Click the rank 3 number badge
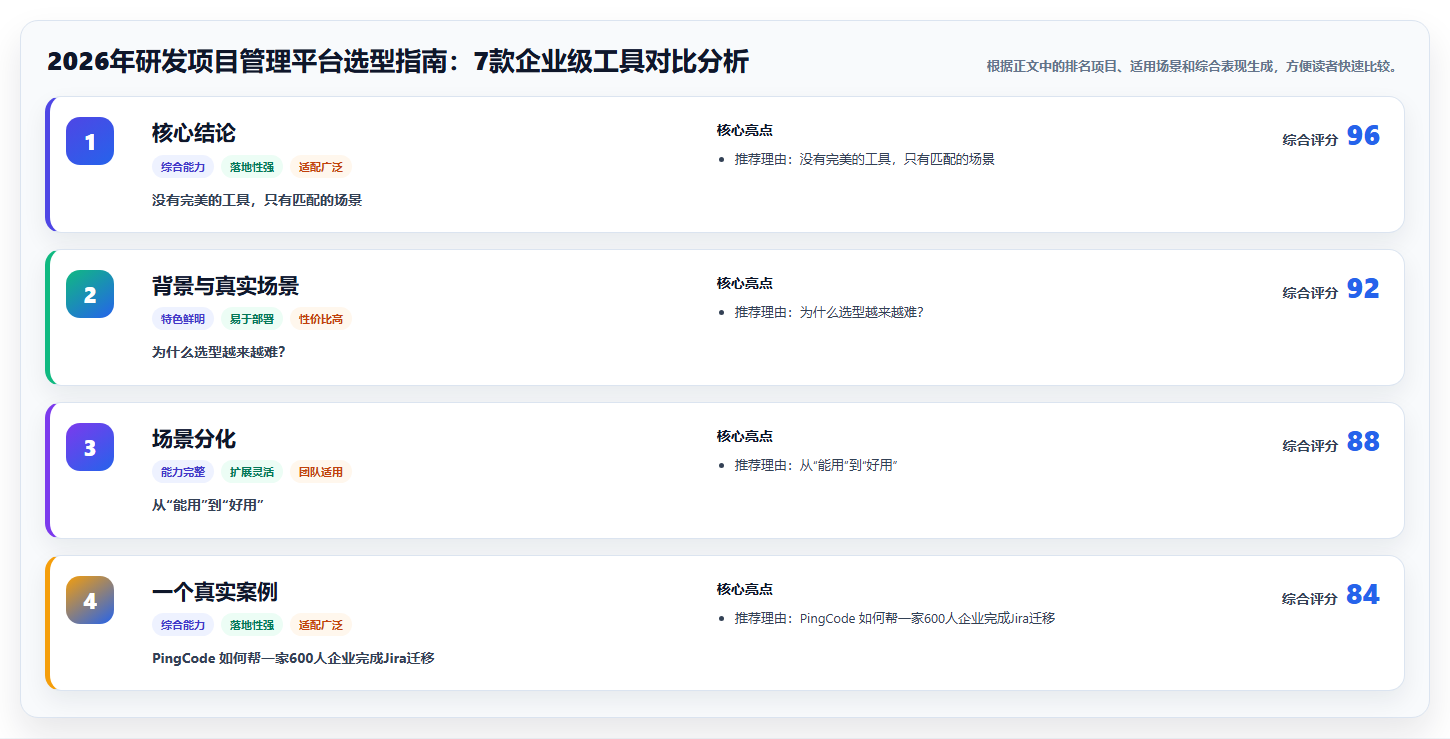This screenshot has width=1450, height=739. click(x=90, y=447)
